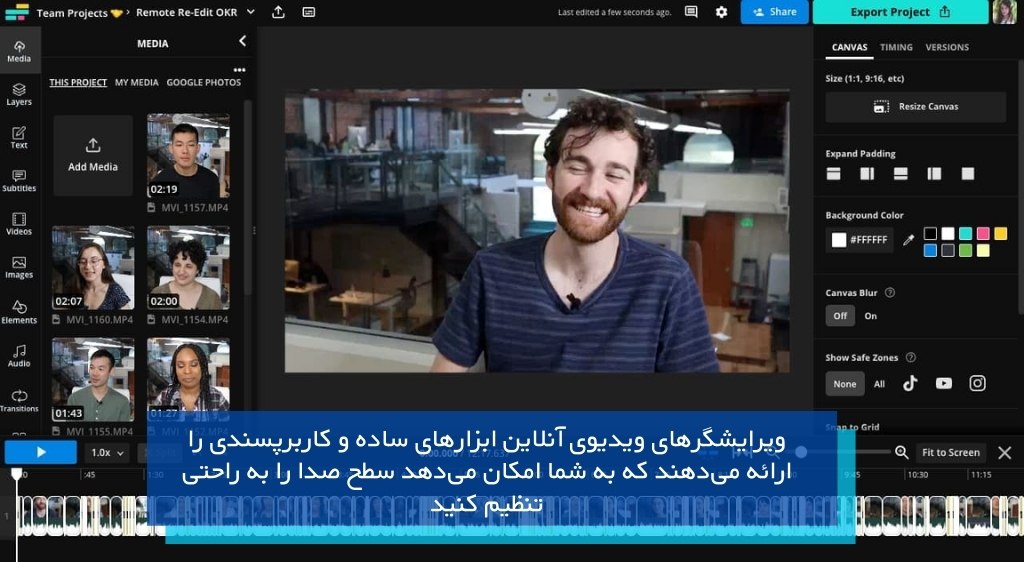Select the last Expand Padding option
Image resolution: width=1024 pixels, height=562 pixels.
point(968,174)
